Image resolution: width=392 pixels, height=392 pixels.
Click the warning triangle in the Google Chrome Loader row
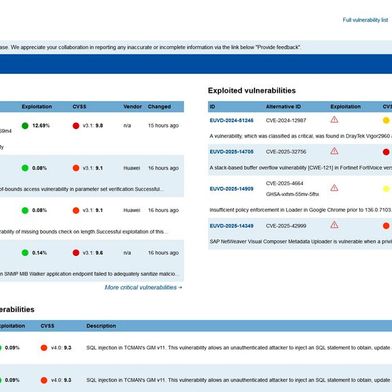[x=334, y=188]
